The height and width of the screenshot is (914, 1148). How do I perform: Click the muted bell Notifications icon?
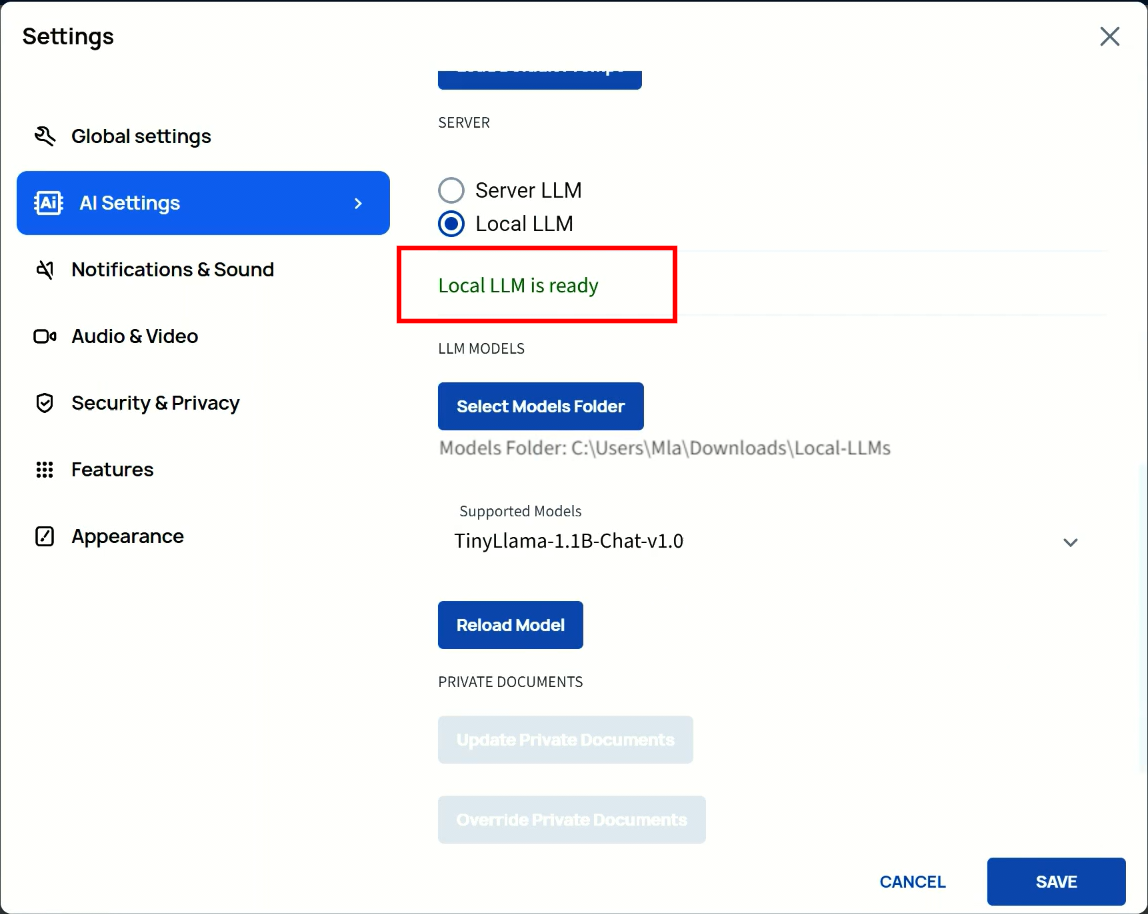tap(44, 270)
